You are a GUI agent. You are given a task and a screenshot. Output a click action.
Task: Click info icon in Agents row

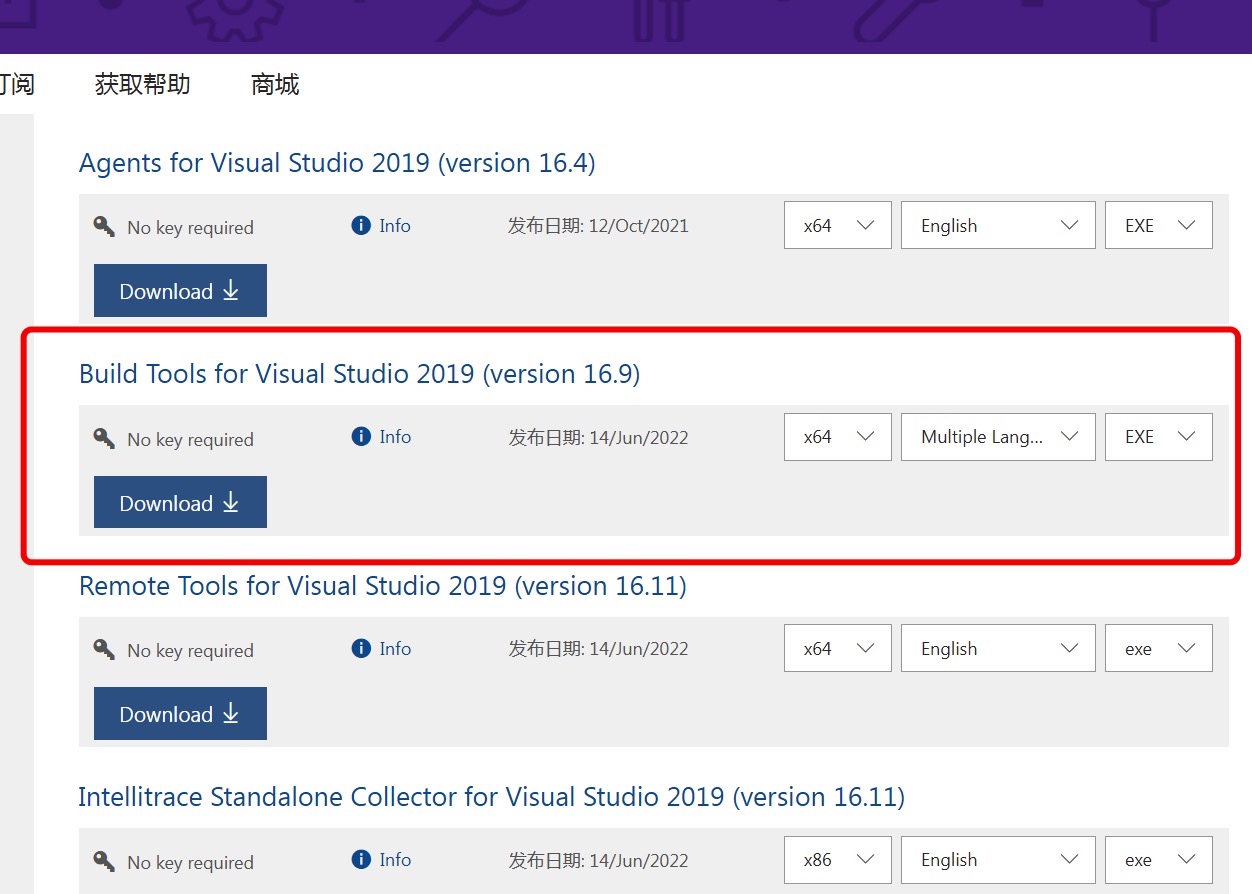[x=361, y=226]
